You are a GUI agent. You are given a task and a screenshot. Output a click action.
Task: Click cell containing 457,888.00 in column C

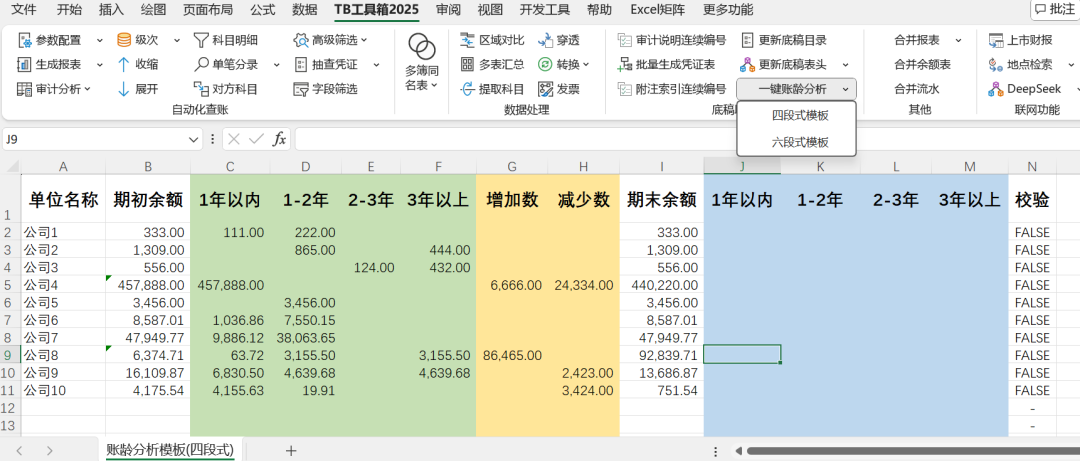tap(230, 285)
